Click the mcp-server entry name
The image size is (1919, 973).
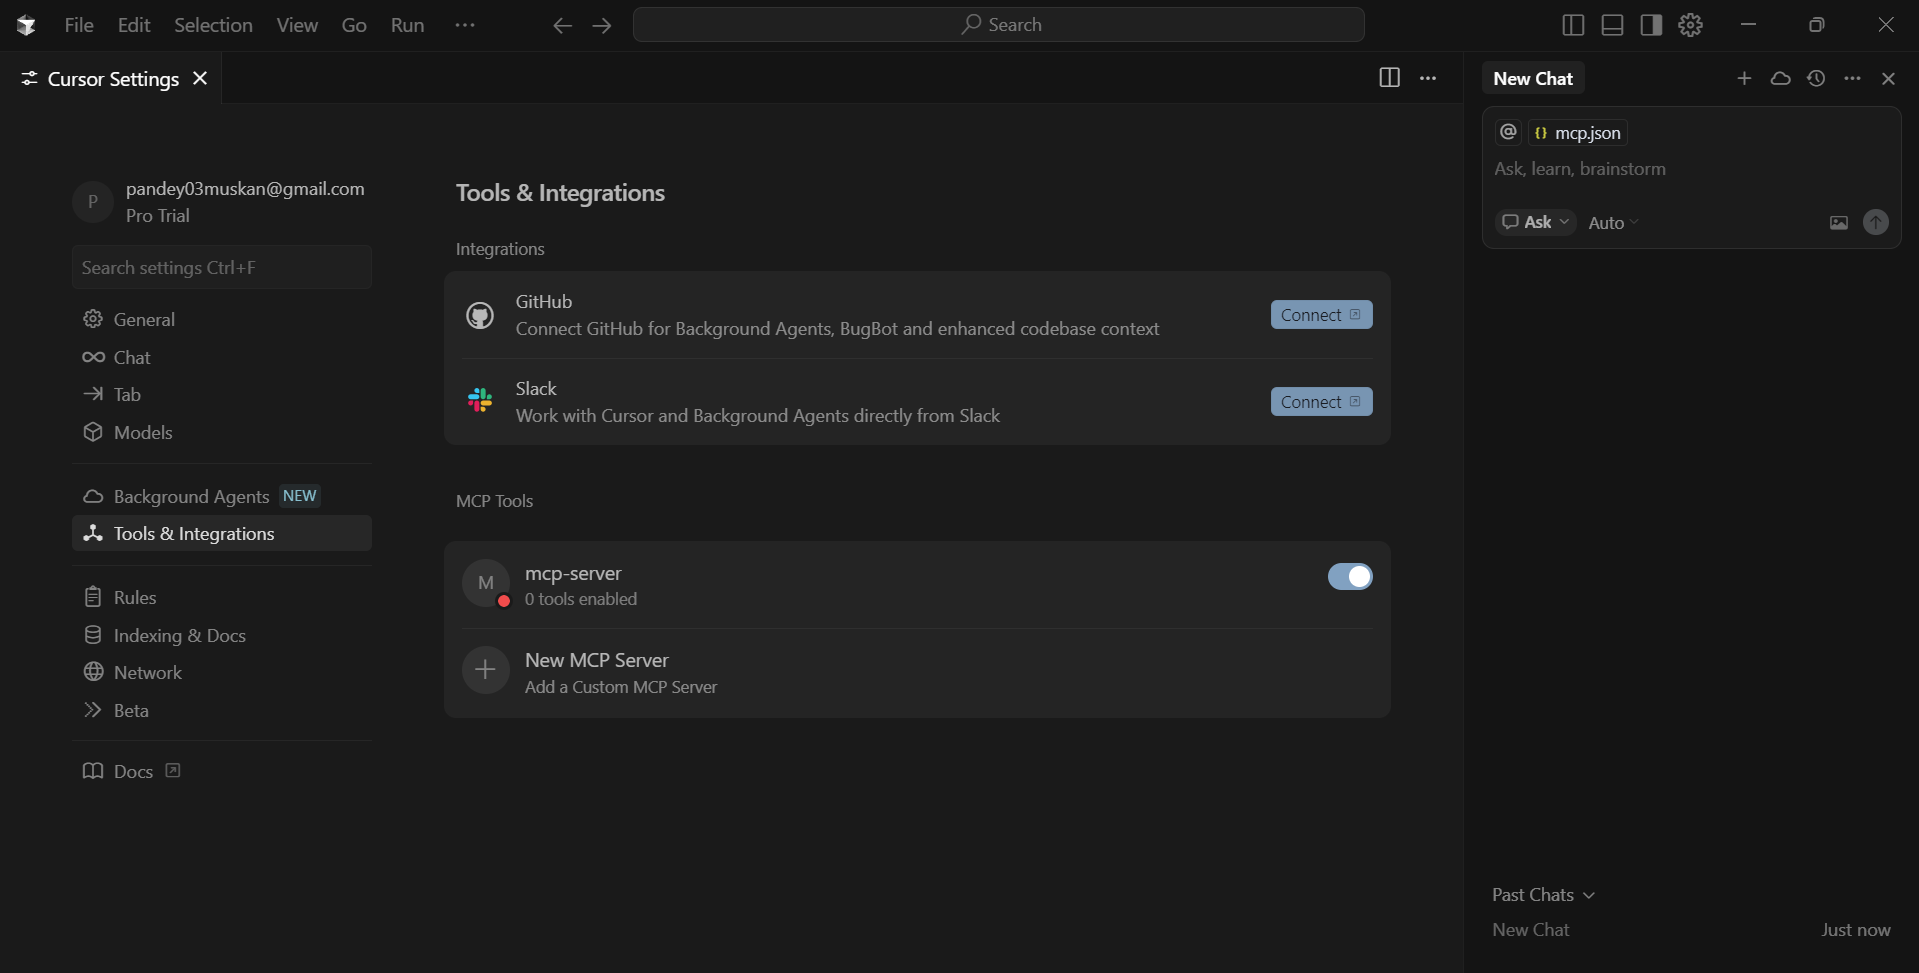(573, 573)
